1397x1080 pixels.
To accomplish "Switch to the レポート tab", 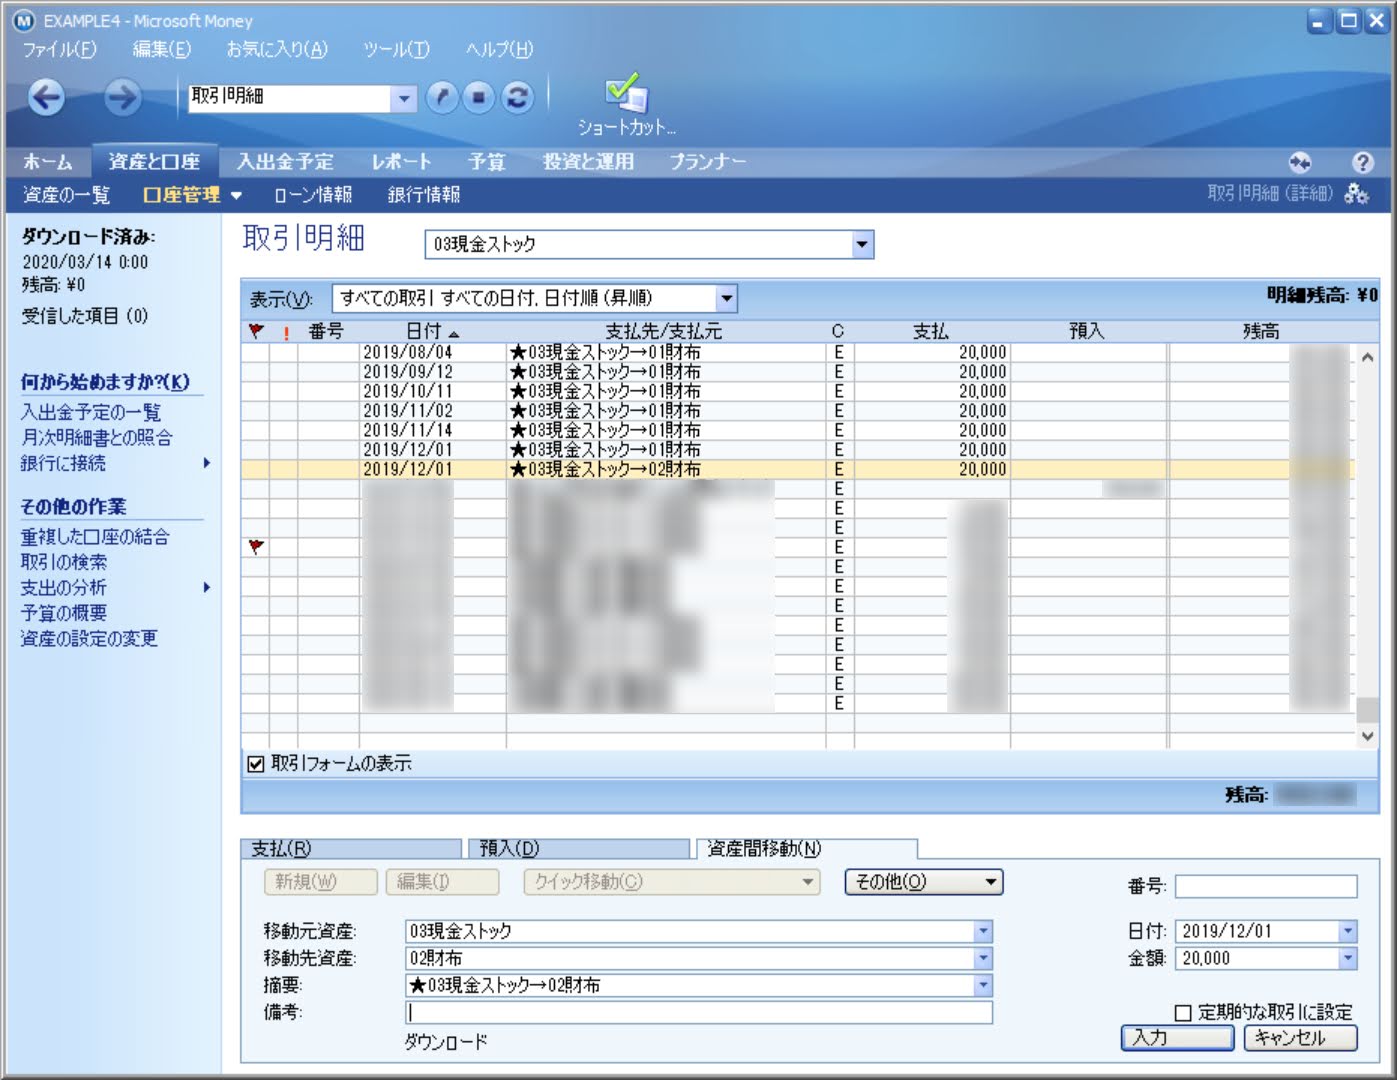I will pyautogui.click(x=401, y=162).
